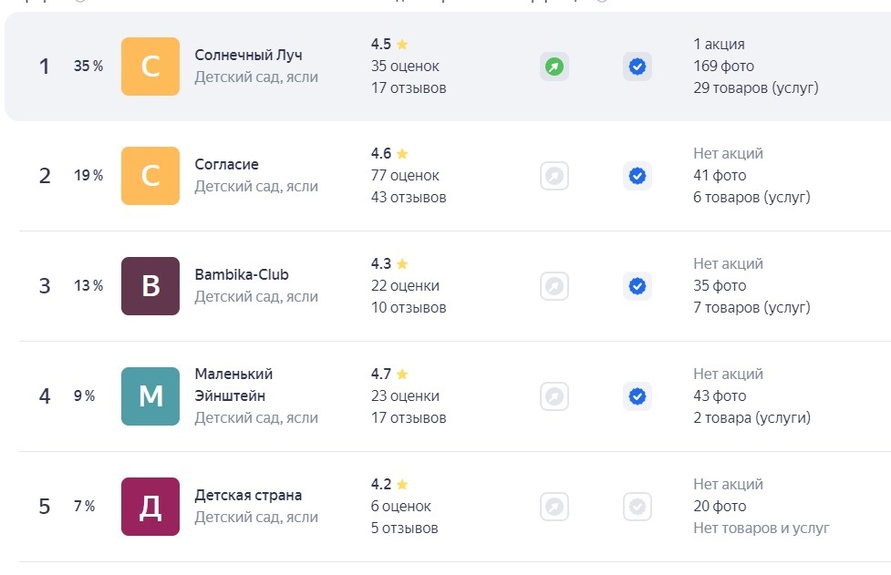Click the 1 акция text for Солнечный Луч
The width and height of the screenshot is (891, 575).
719,44
